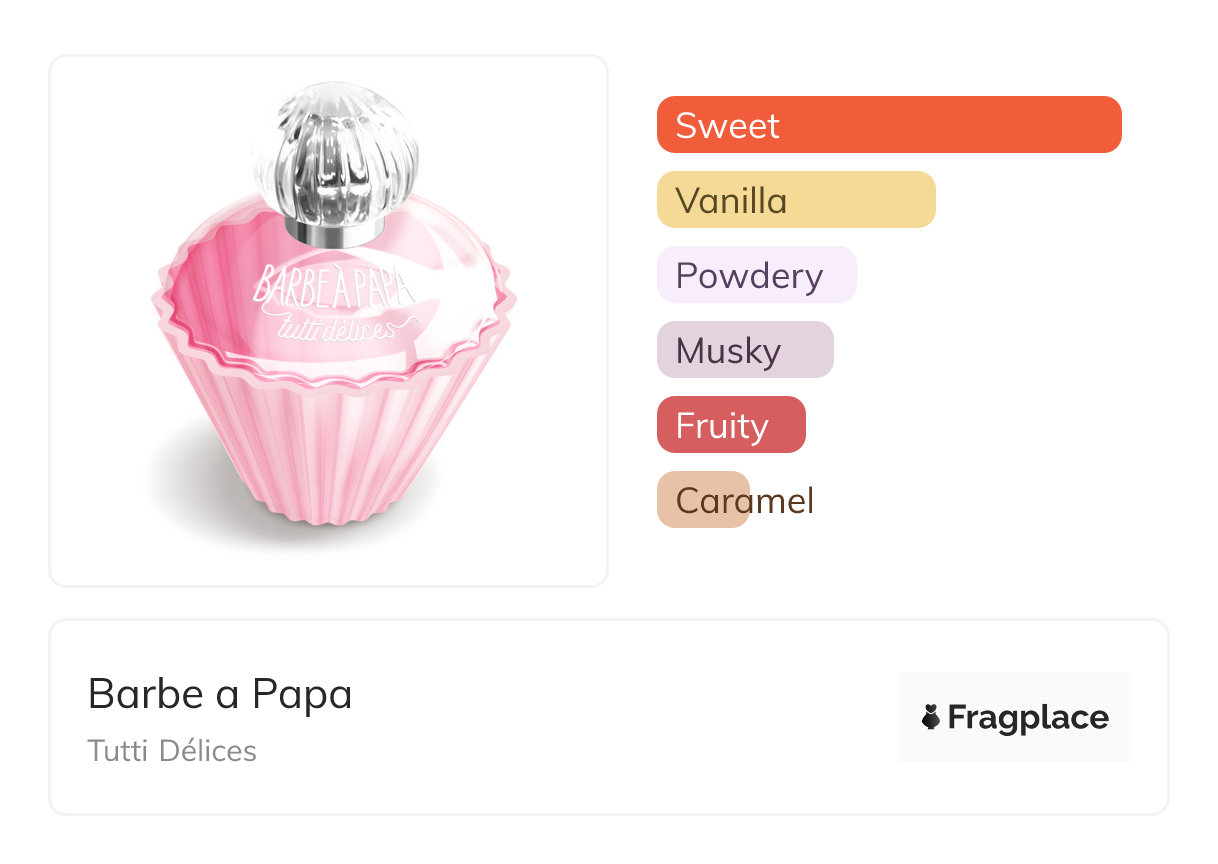Click the Fragplace logo icon
Viewport: 1218px width, 864px height.
tap(931, 717)
